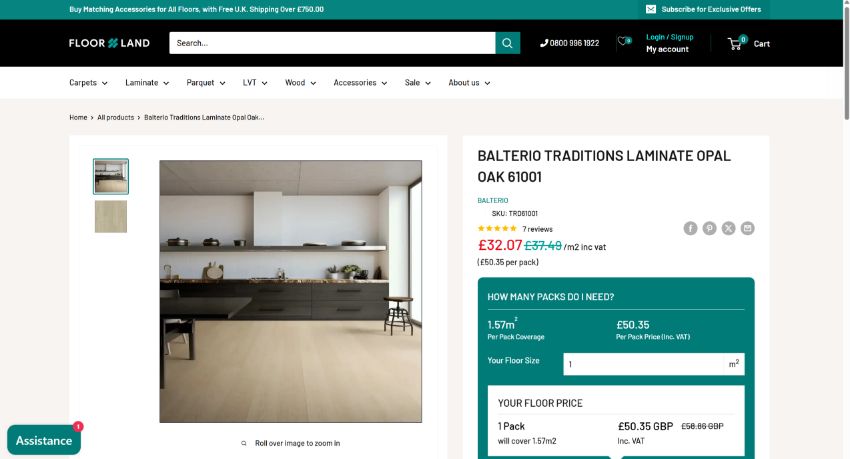Open the About us menu
The height and width of the screenshot is (459, 850).
click(469, 83)
